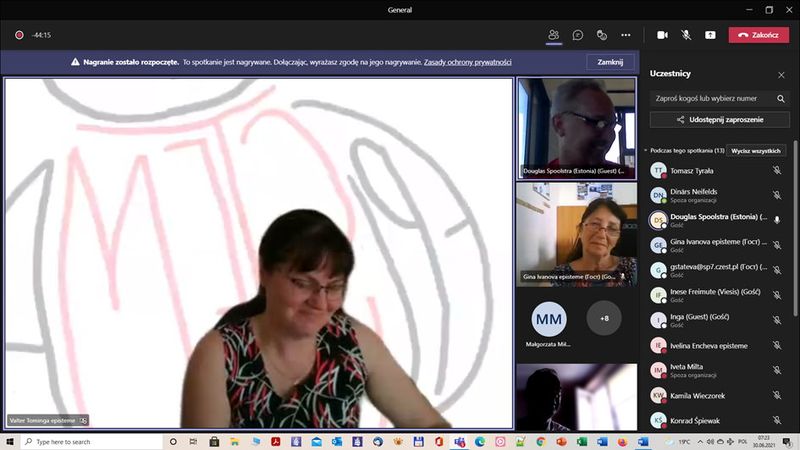Open File Explorer from taskbar
This screenshot has height=450, width=800.
(234, 441)
